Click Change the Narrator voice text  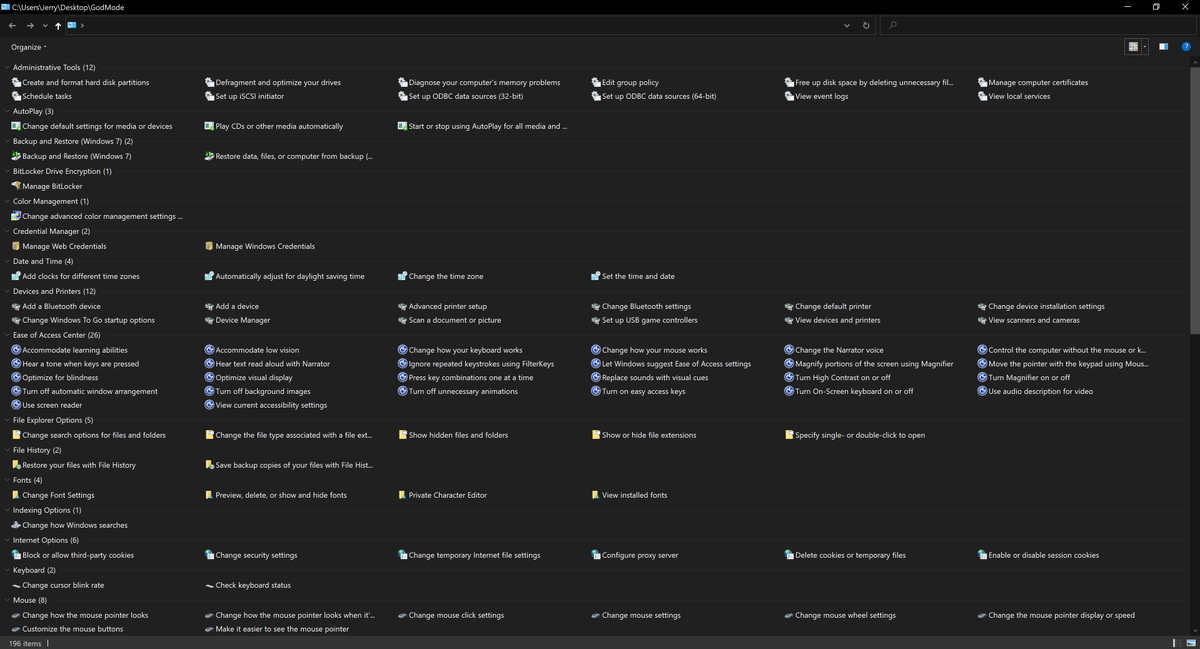pyautogui.click(x=840, y=351)
